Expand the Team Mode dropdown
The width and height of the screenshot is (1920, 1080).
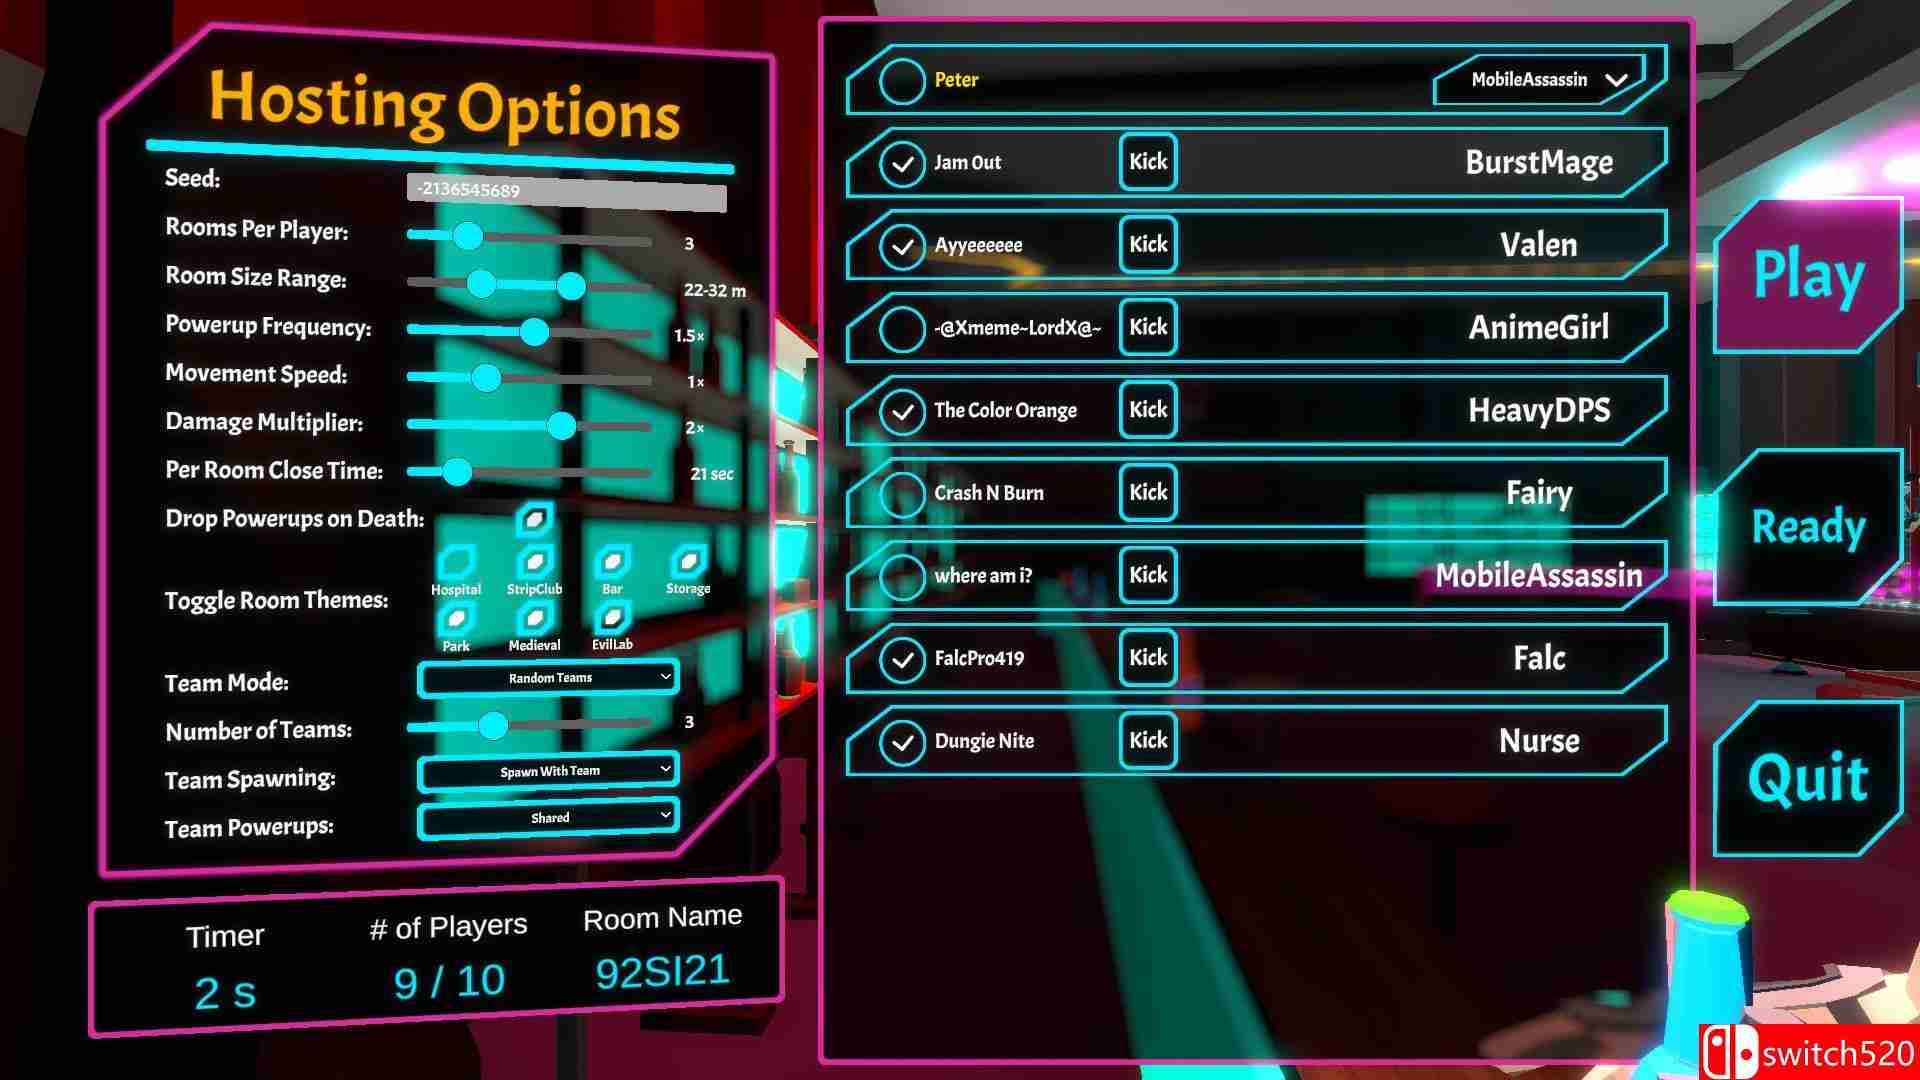tap(546, 678)
